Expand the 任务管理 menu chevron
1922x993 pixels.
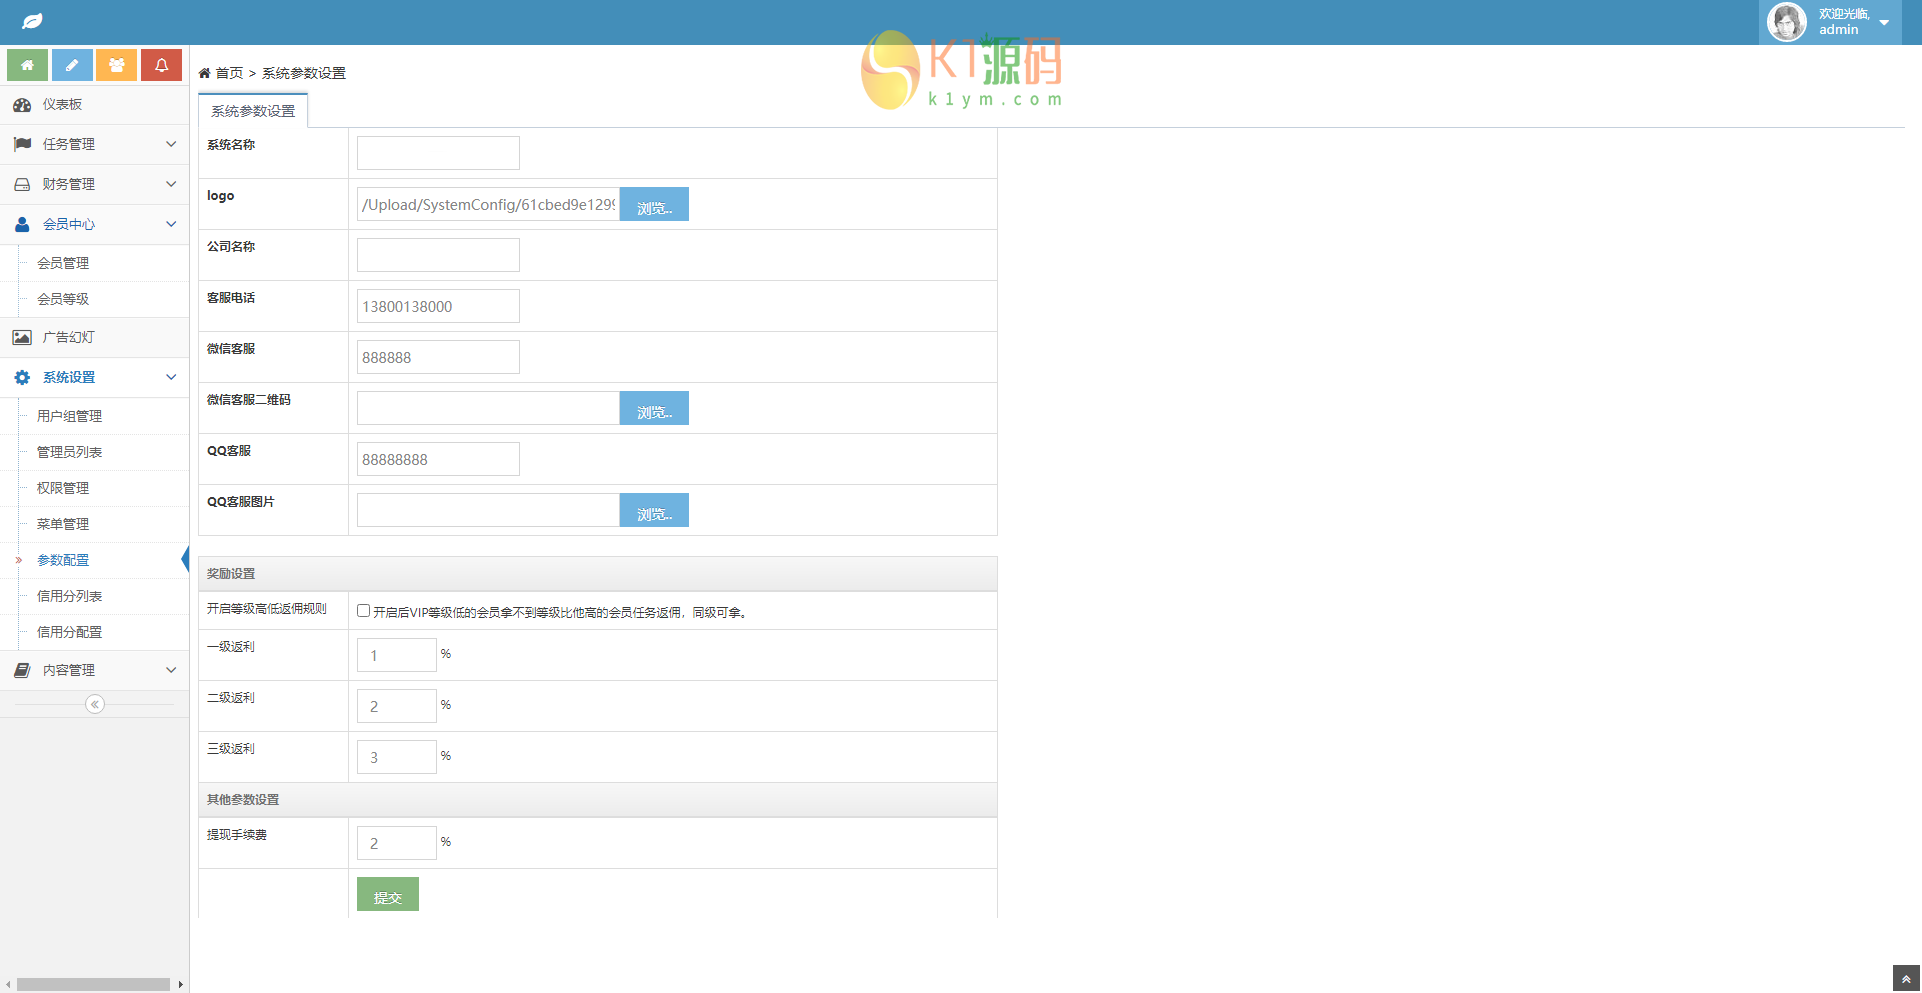click(x=171, y=144)
